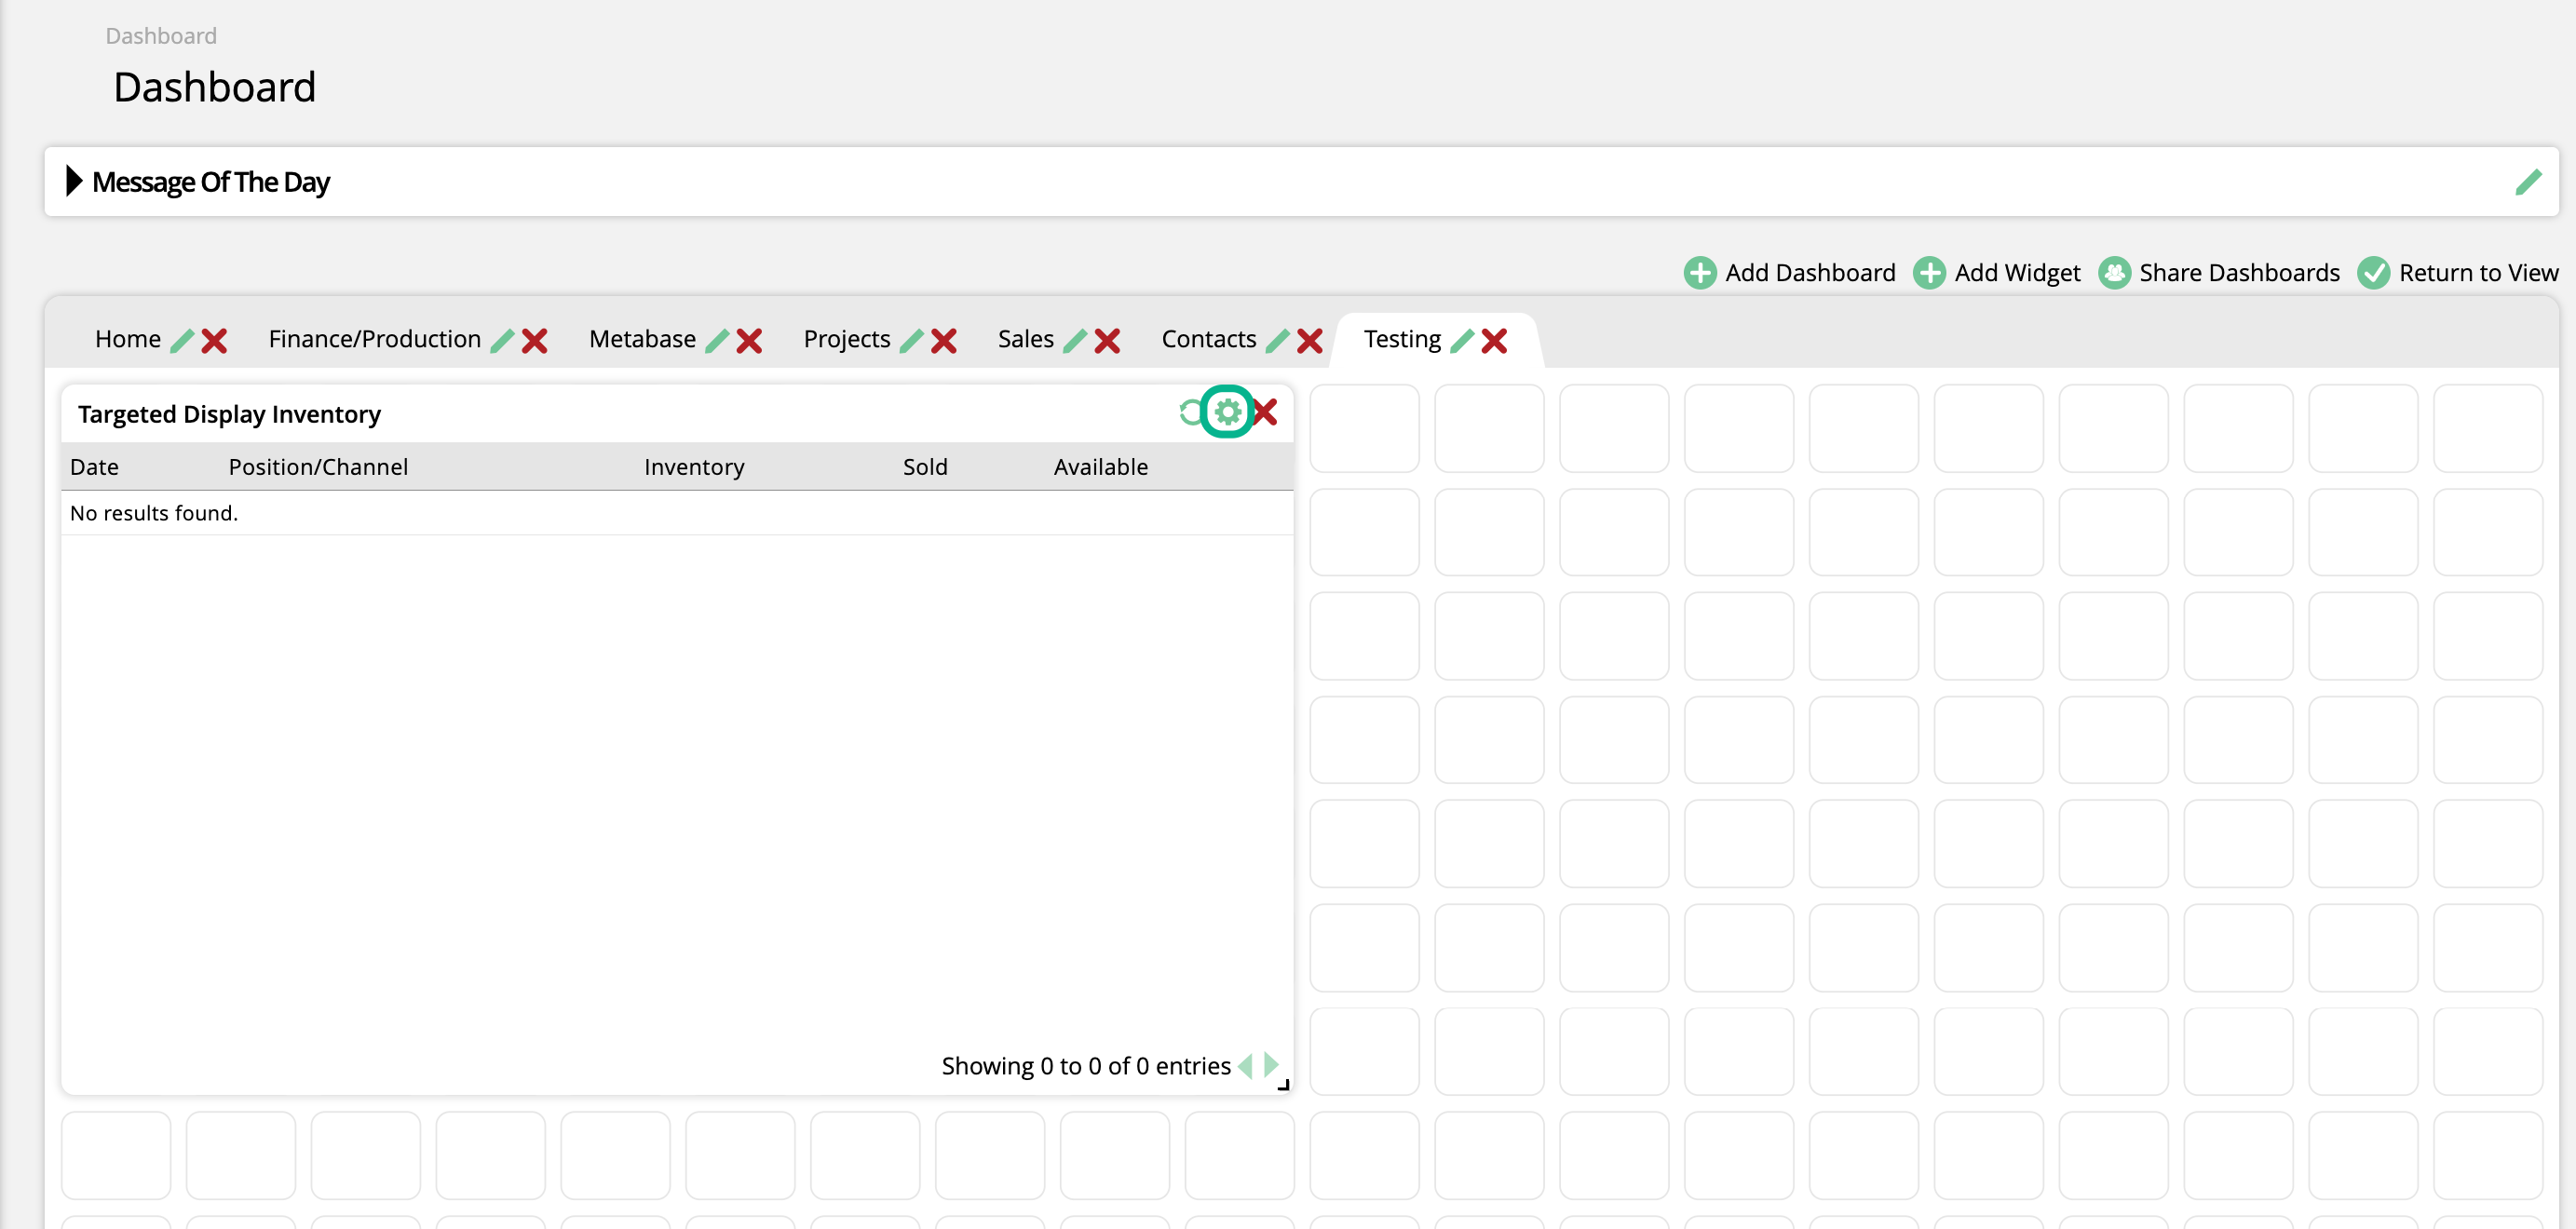Click the Remove Metabase dashboard X button
Image resolution: width=2576 pixels, height=1229 pixels.
coord(749,340)
